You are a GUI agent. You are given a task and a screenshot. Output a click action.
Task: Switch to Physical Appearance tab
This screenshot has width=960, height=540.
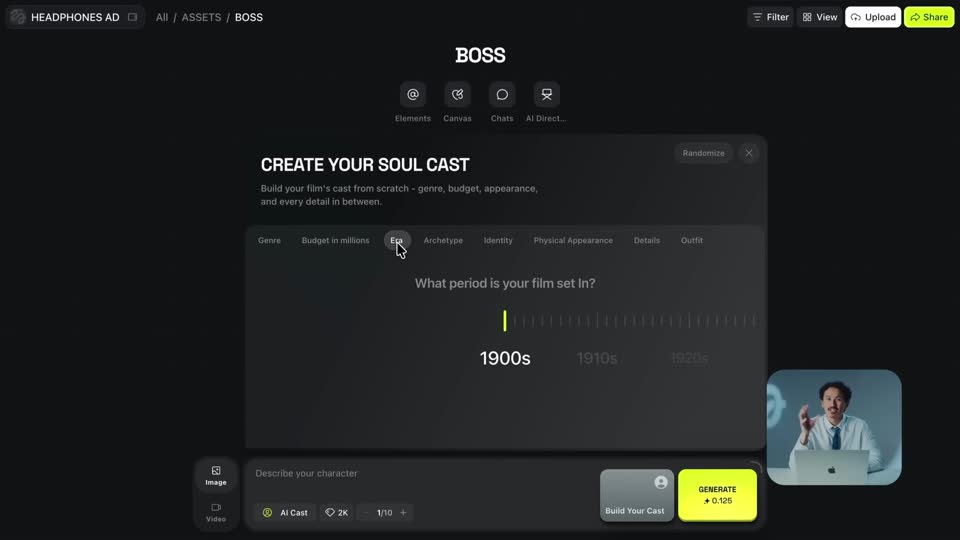(573, 241)
